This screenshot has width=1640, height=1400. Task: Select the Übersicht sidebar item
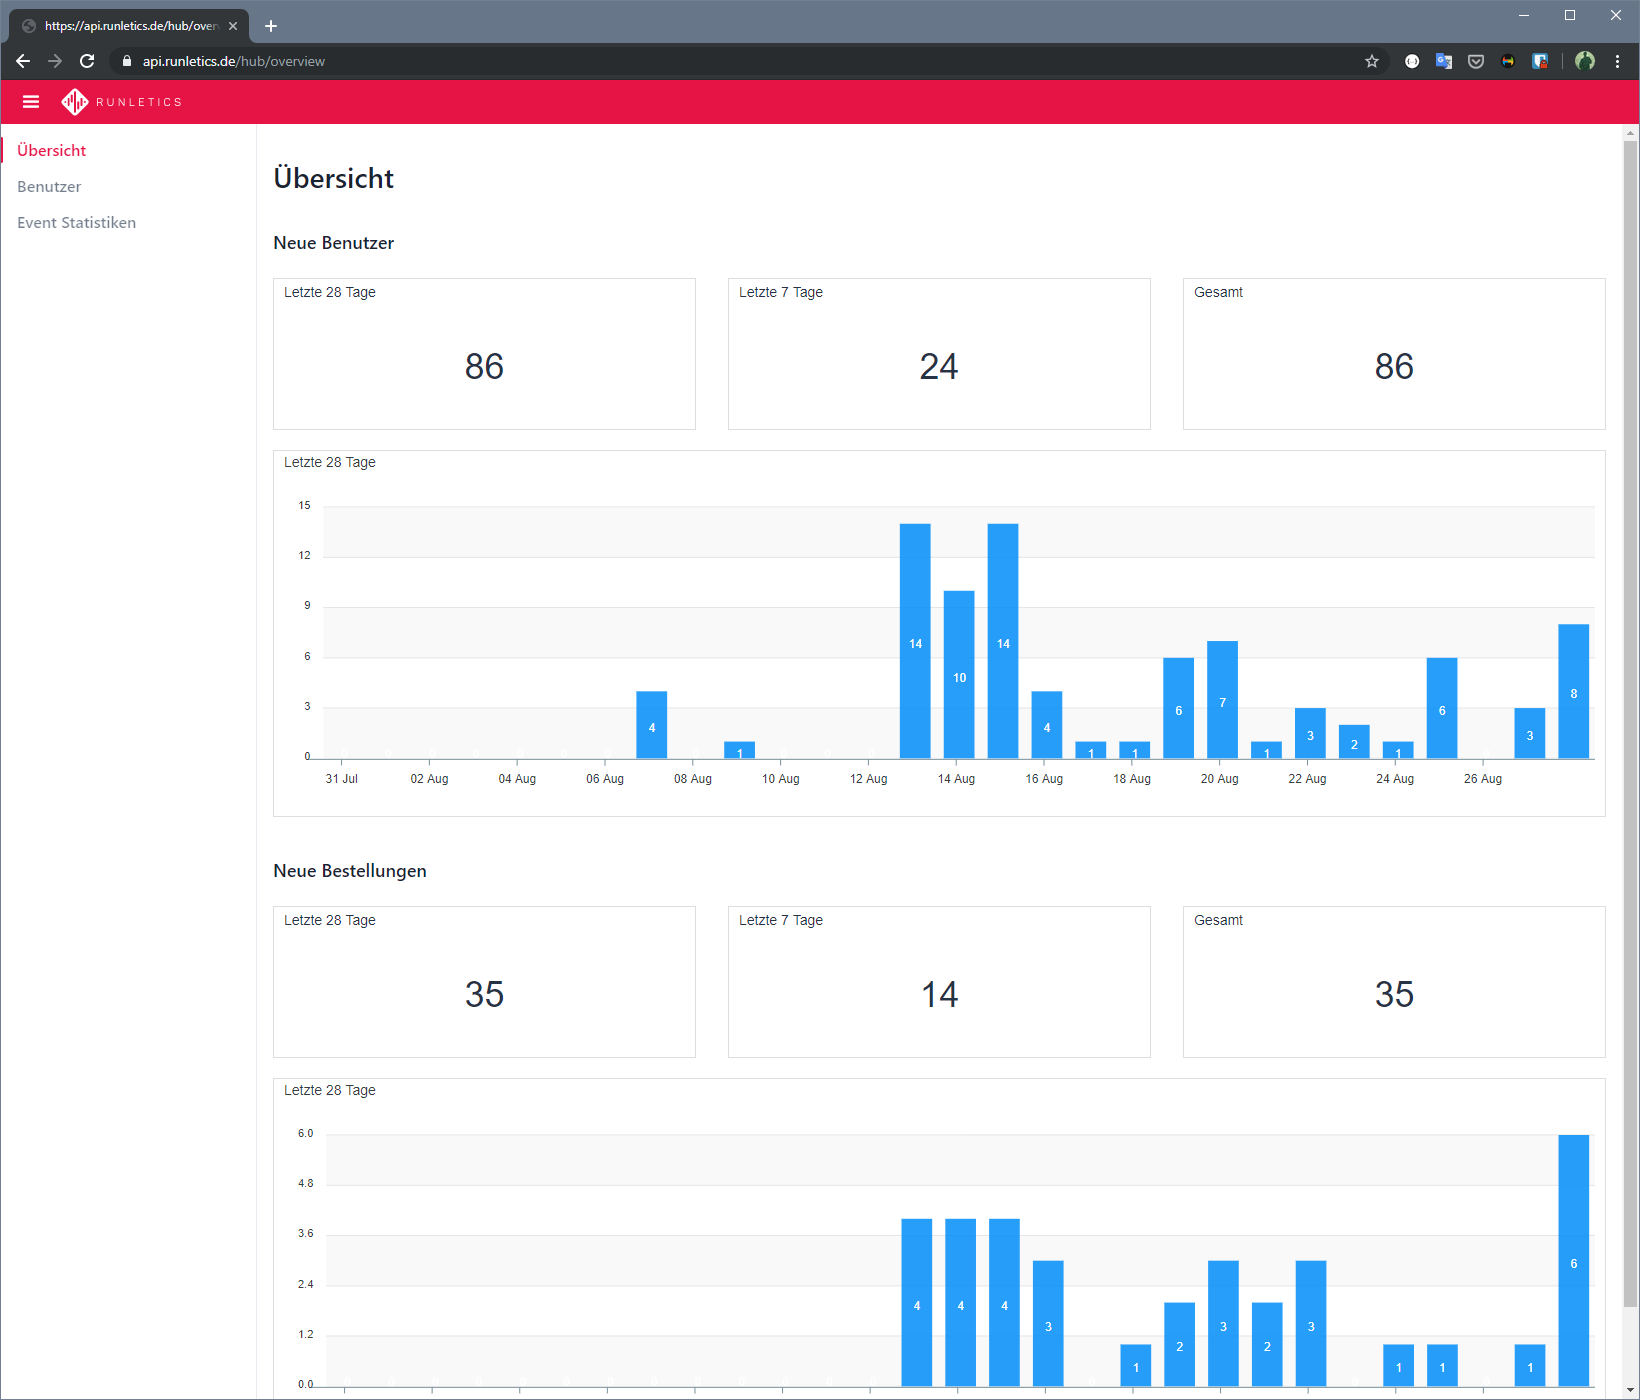pyautogui.click(x=52, y=150)
